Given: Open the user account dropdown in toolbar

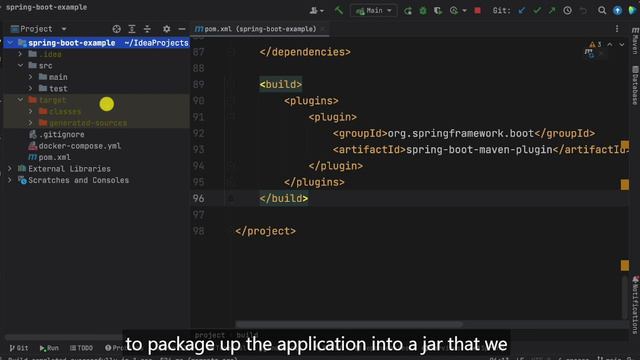Looking at the screenshot, I should click(x=316, y=11).
